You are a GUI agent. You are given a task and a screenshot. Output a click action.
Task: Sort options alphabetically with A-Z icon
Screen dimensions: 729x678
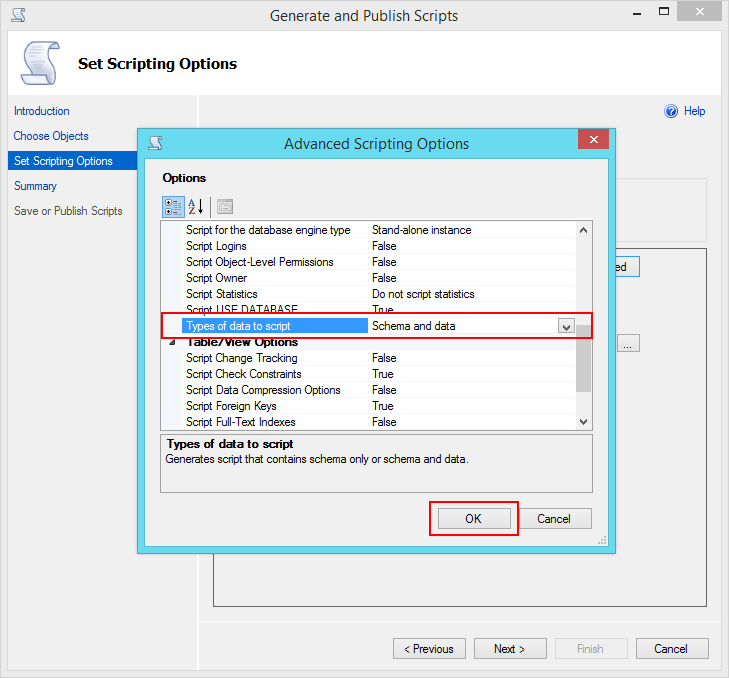[196, 207]
